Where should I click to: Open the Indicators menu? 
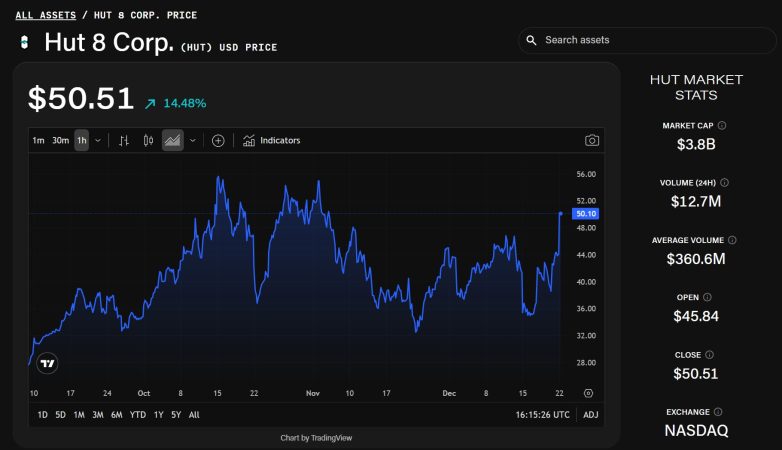click(271, 141)
